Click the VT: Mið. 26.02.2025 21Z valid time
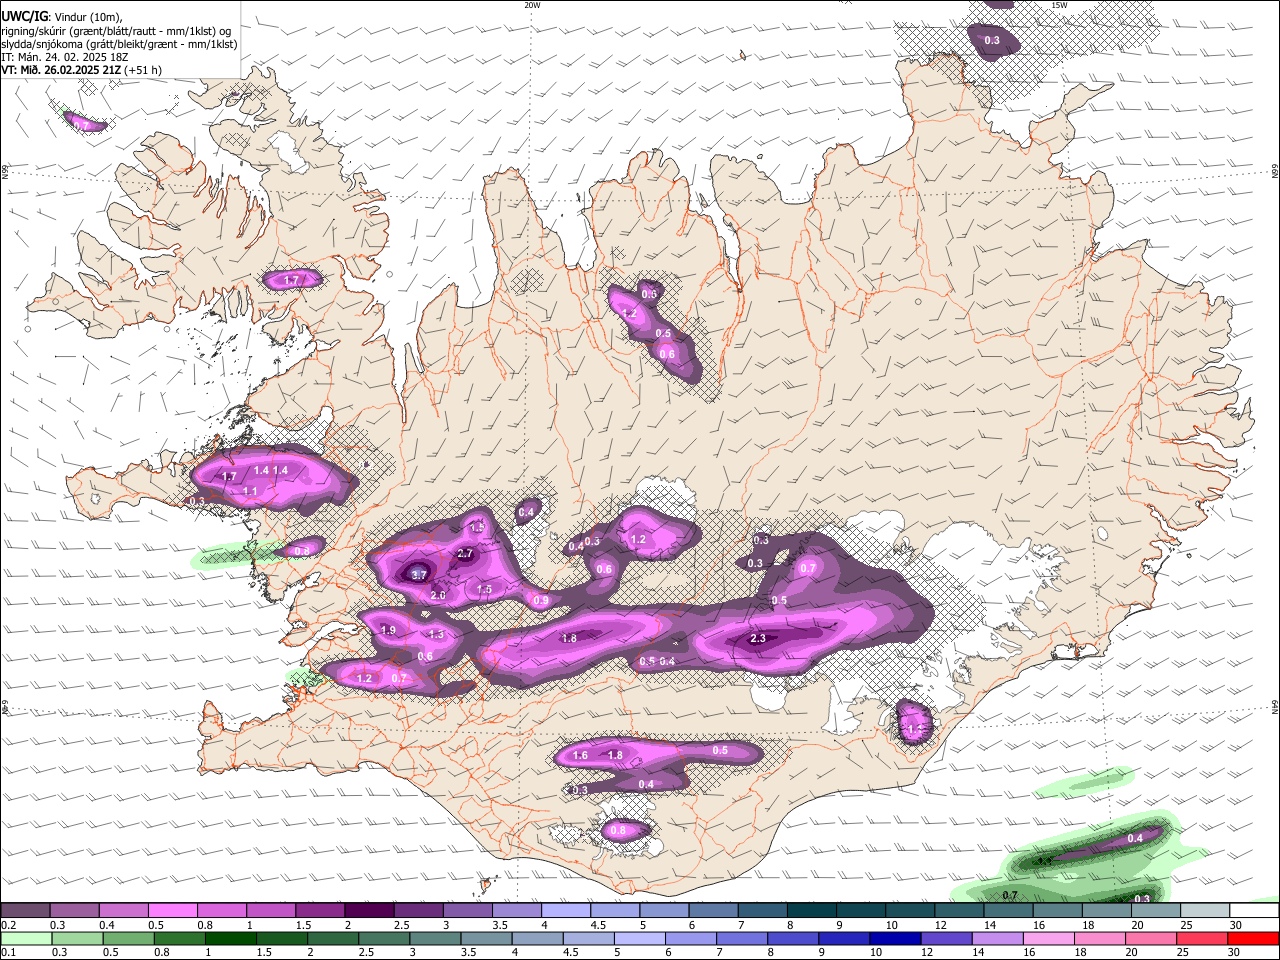Screen dimensions: 1280x960 tap(61, 70)
